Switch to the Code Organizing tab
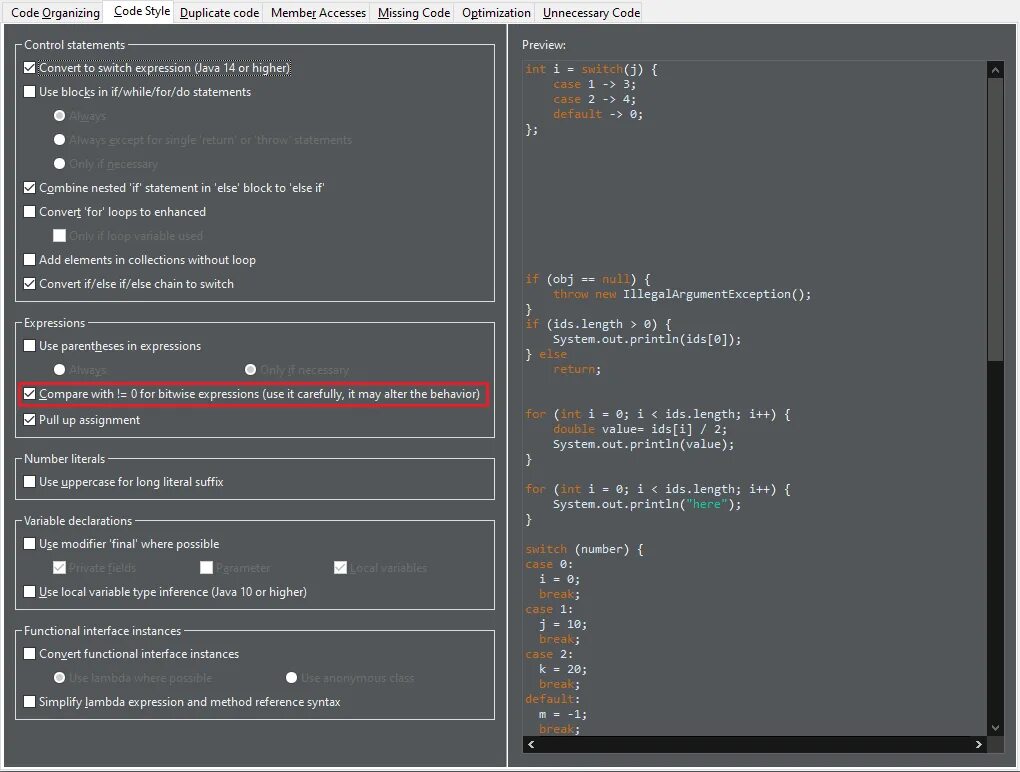 (x=54, y=12)
